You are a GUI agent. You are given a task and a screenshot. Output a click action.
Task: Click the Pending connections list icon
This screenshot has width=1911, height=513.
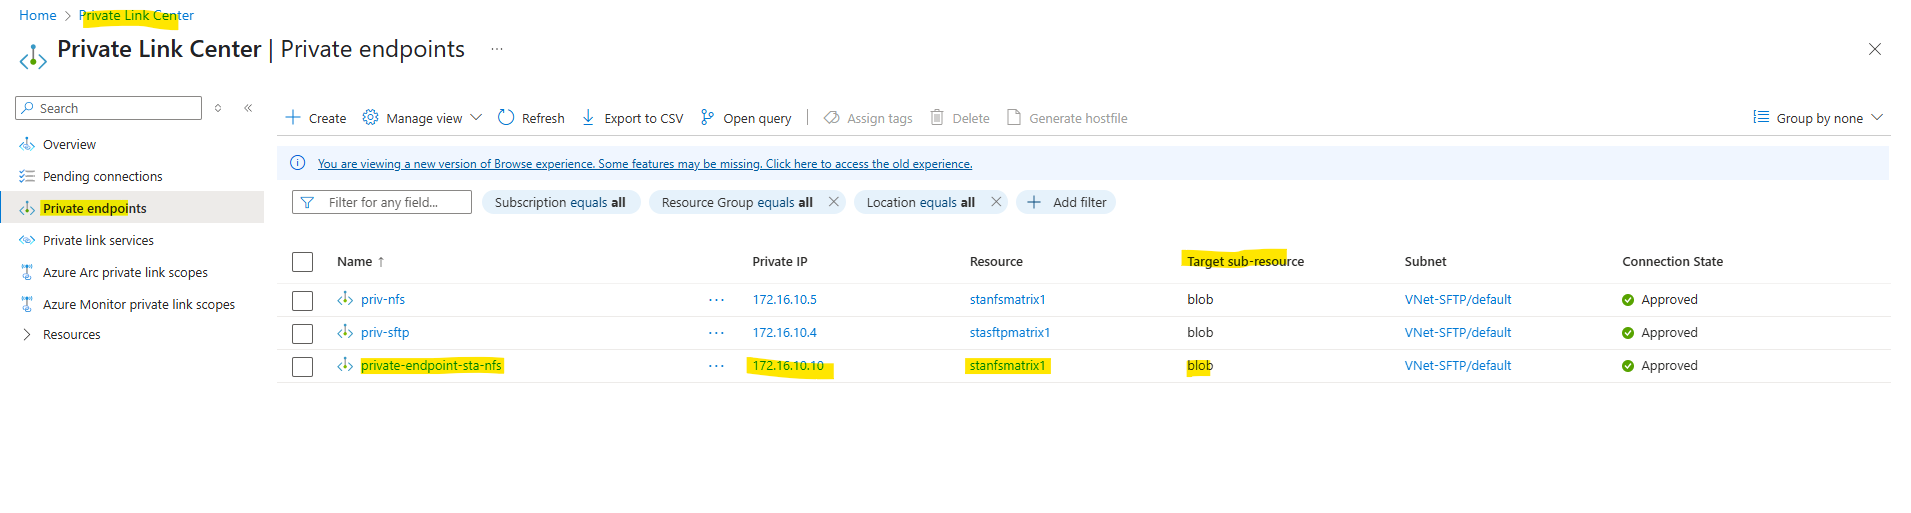pos(27,176)
